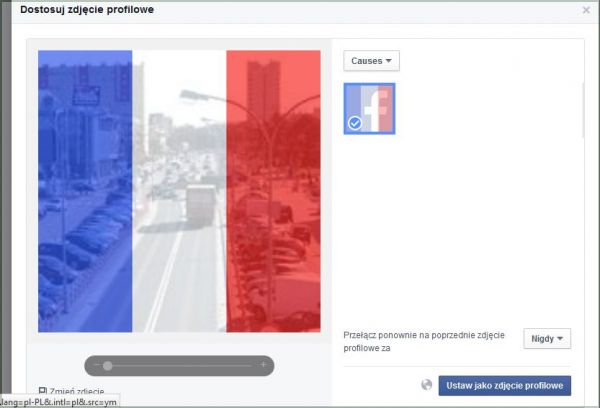The height and width of the screenshot is (408, 600).
Task: Click the red stripe of the photo preview
Action: 272,190
